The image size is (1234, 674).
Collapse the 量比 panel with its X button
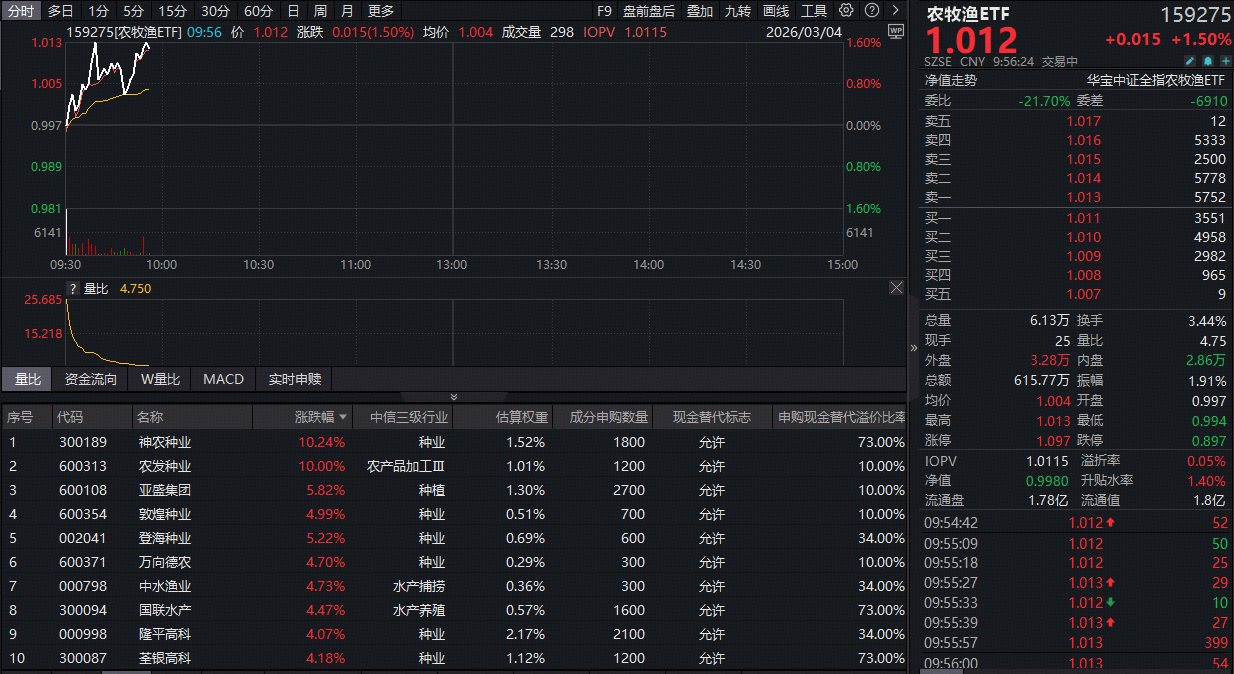tap(896, 287)
